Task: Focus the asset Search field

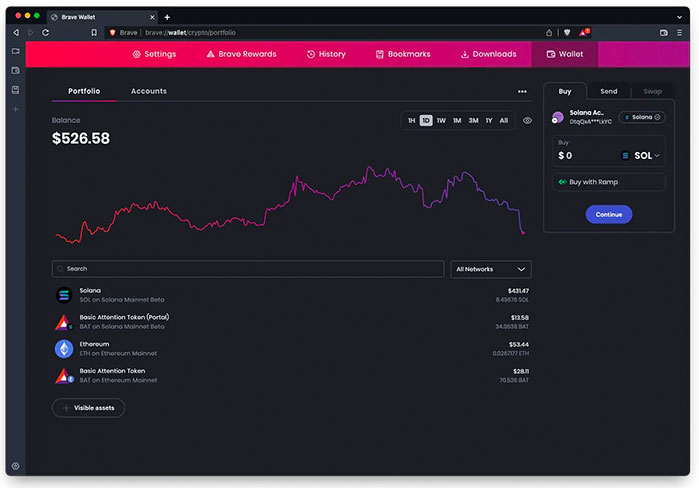Action: (x=248, y=269)
